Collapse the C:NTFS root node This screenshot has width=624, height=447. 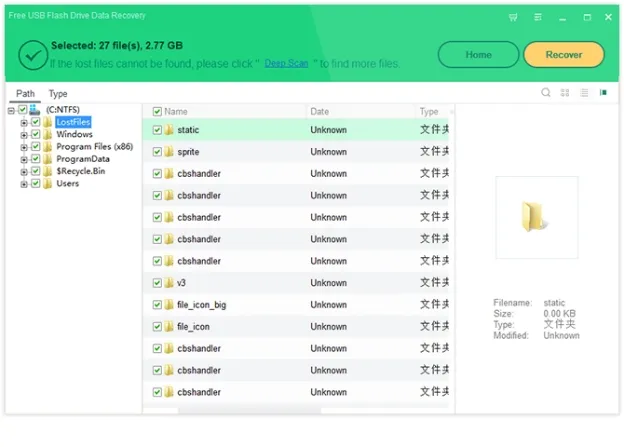coord(12,111)
